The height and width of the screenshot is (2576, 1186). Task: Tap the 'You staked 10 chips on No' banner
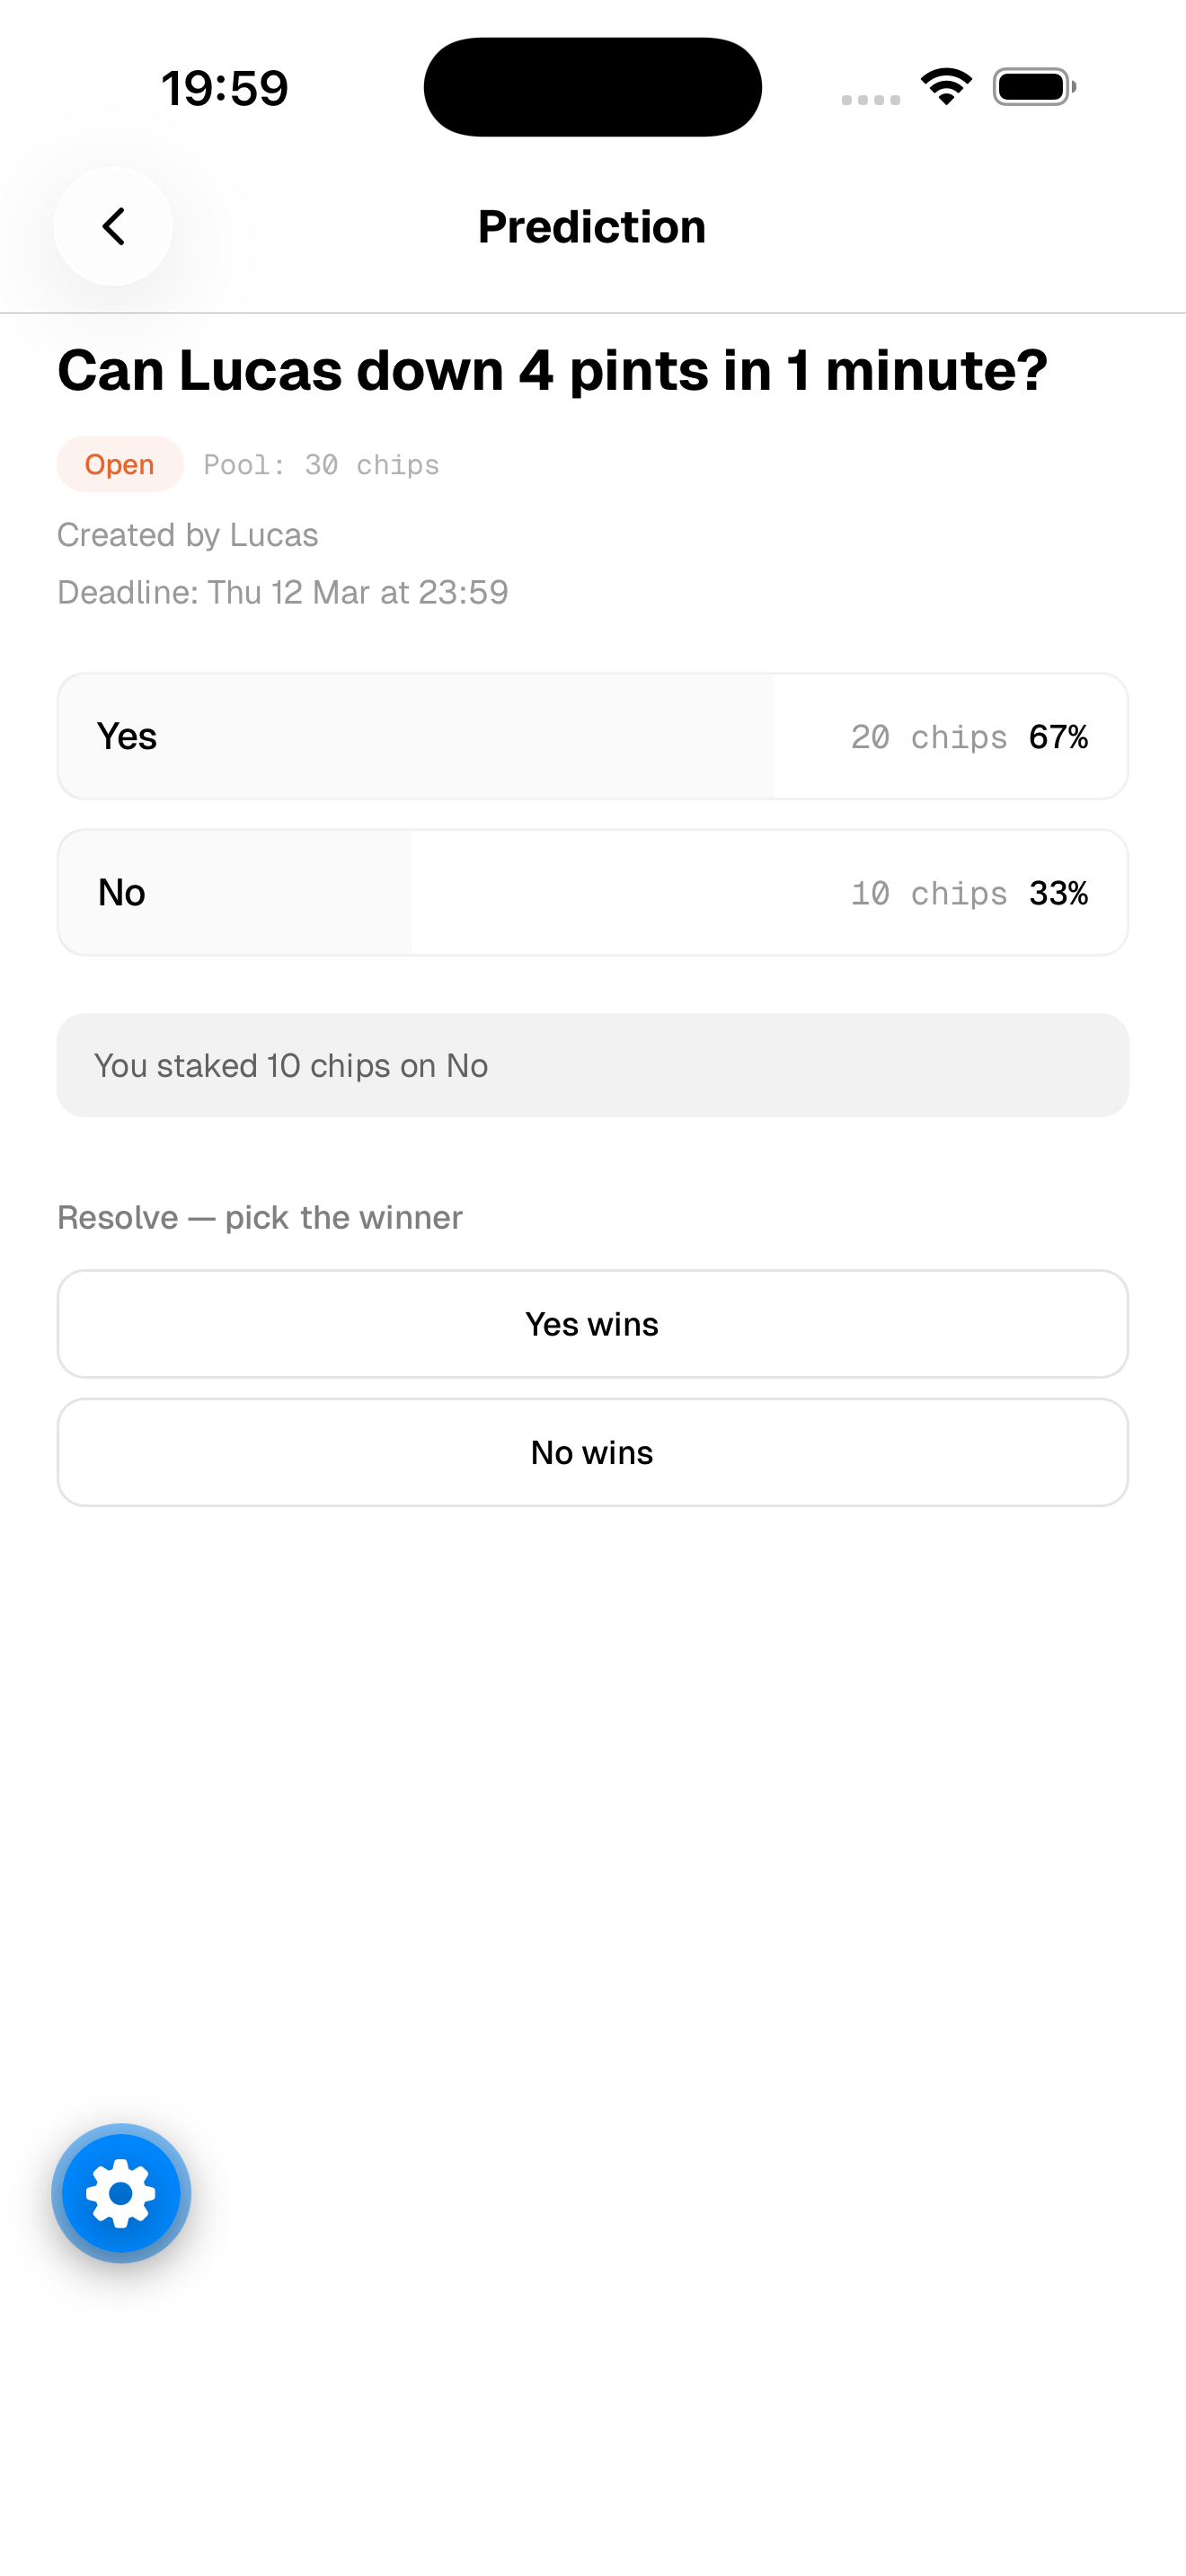(593, 1065)
